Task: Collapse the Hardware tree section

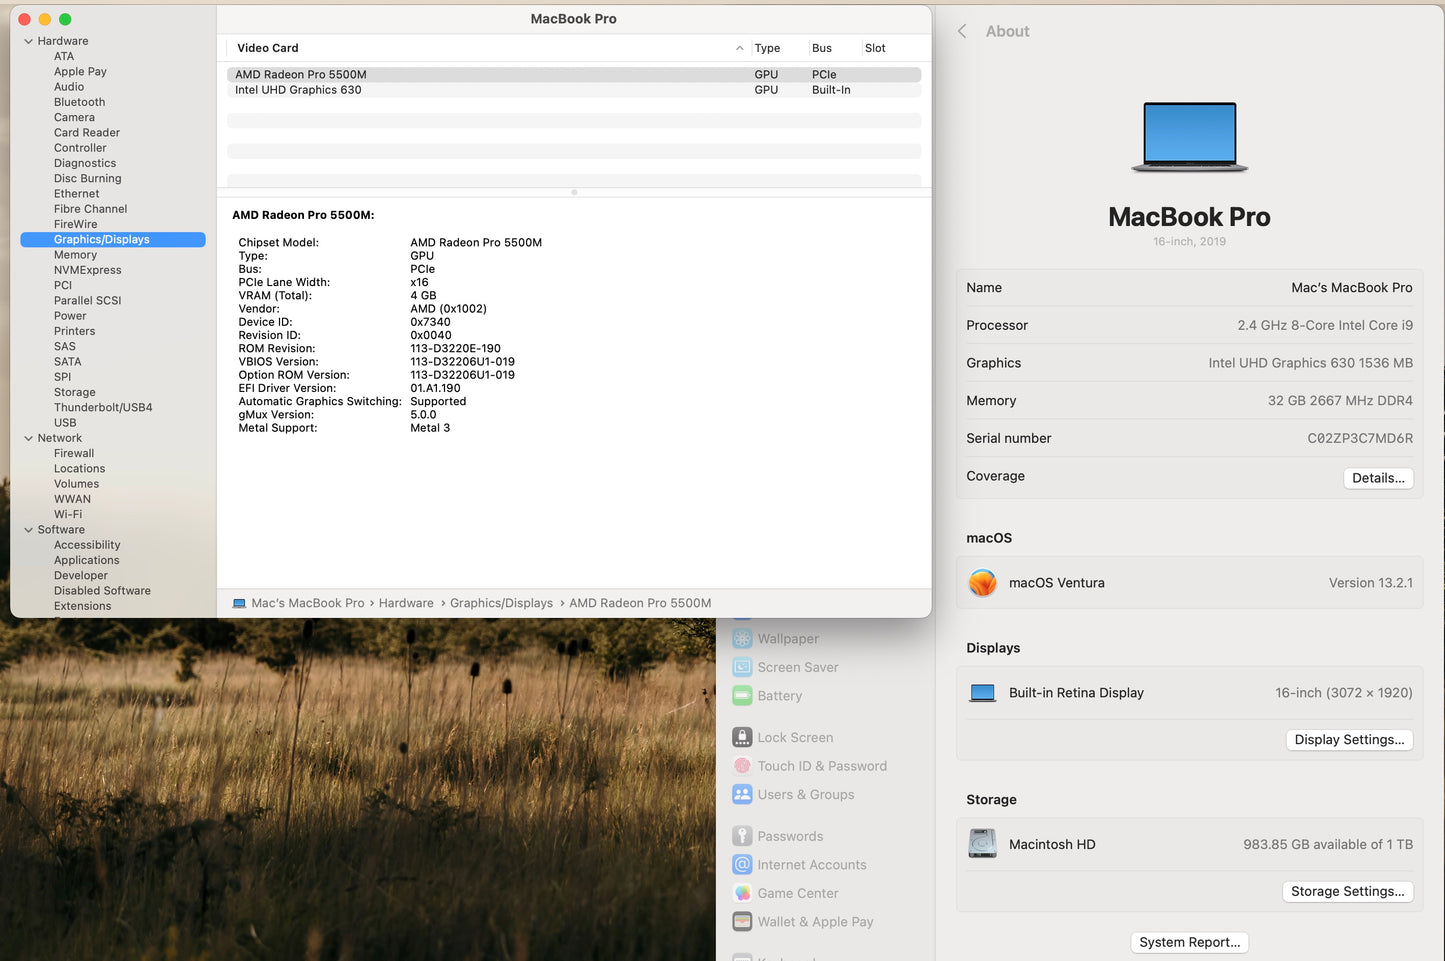Action: 28,41
